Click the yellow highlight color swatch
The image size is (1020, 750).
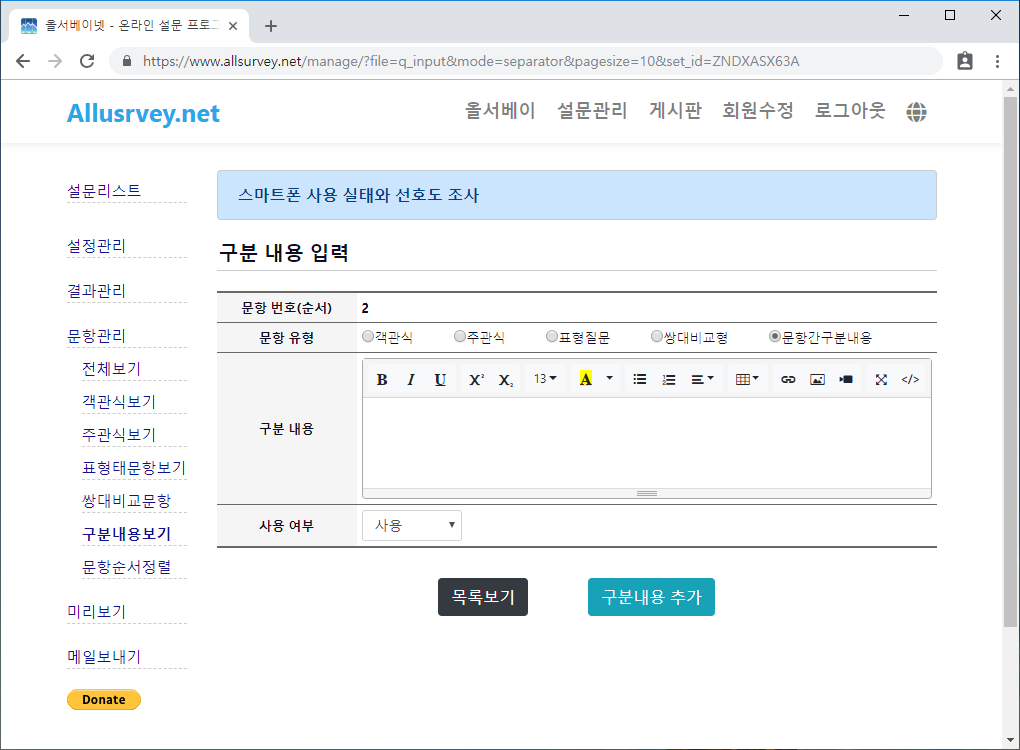(586, 380)
